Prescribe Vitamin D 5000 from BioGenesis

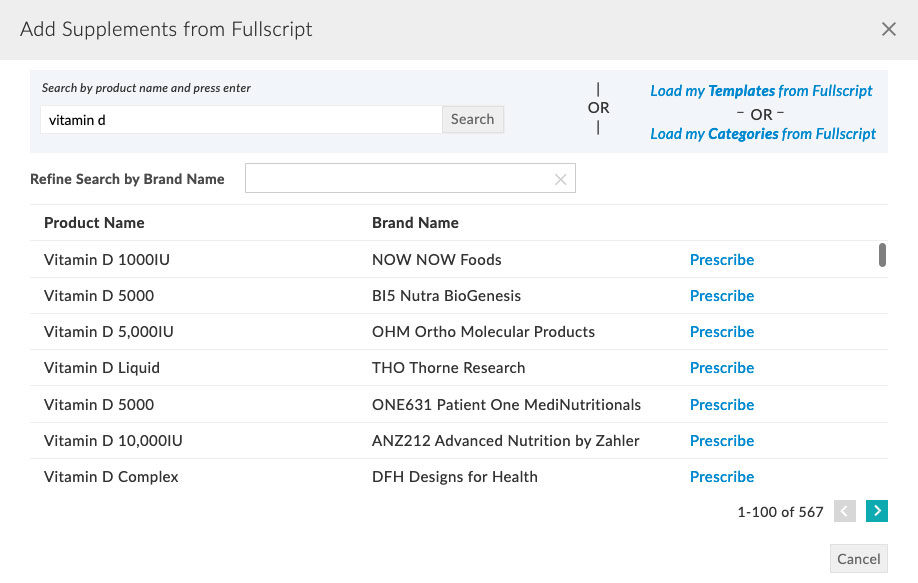coord(722,295)
